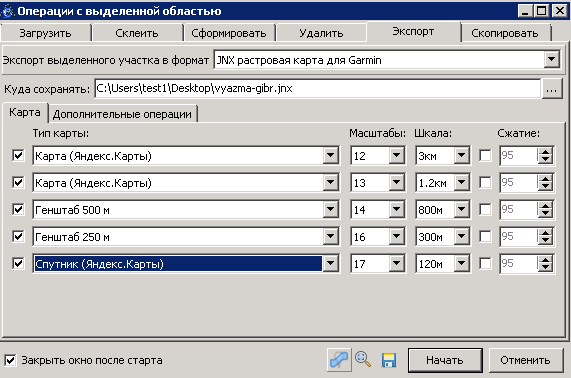Enable compression checkbox in the 120м row

(x=485, y=263)
